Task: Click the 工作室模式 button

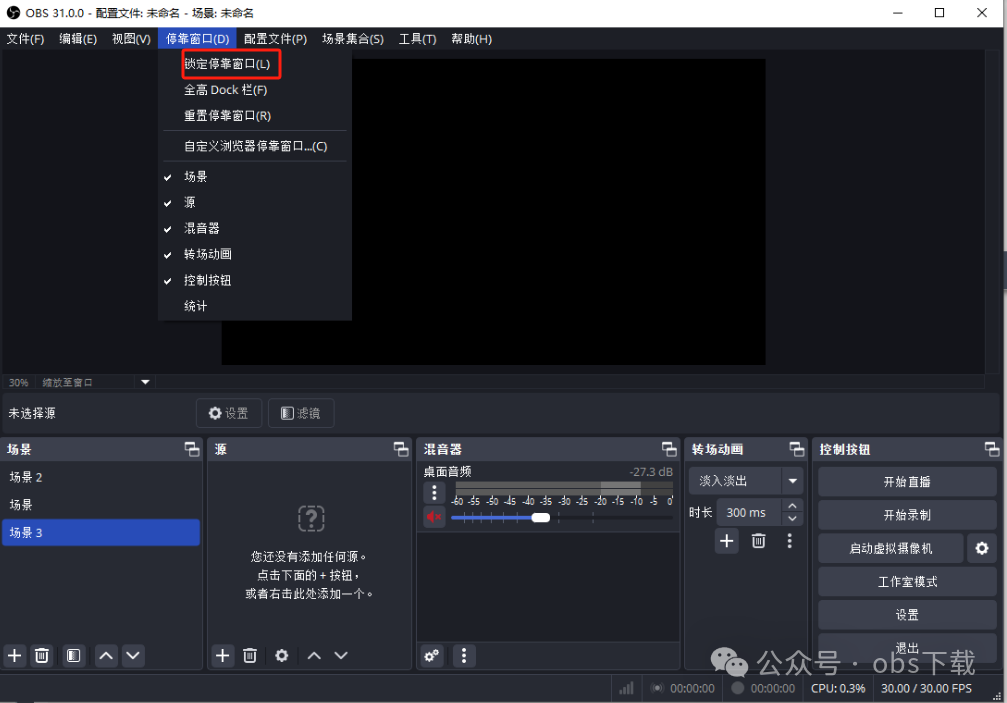Action: [906, 581]
